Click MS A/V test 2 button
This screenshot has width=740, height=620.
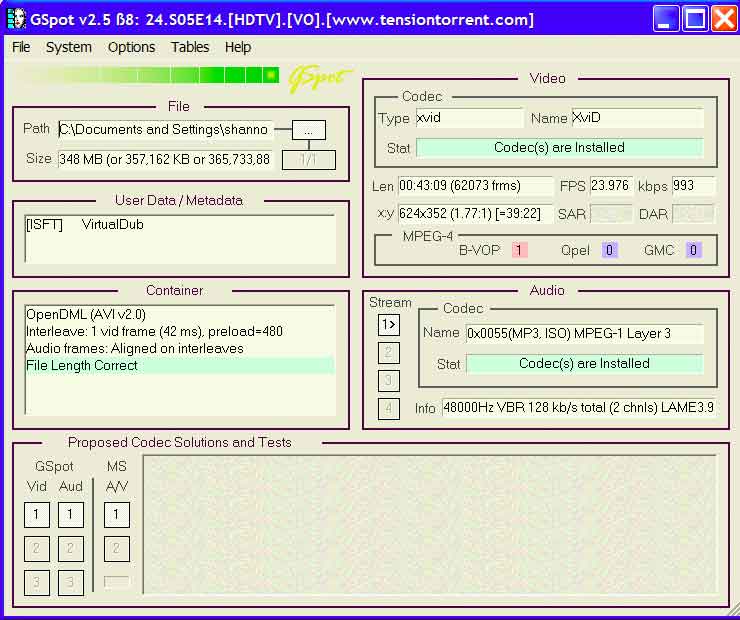tap(117, 549)
